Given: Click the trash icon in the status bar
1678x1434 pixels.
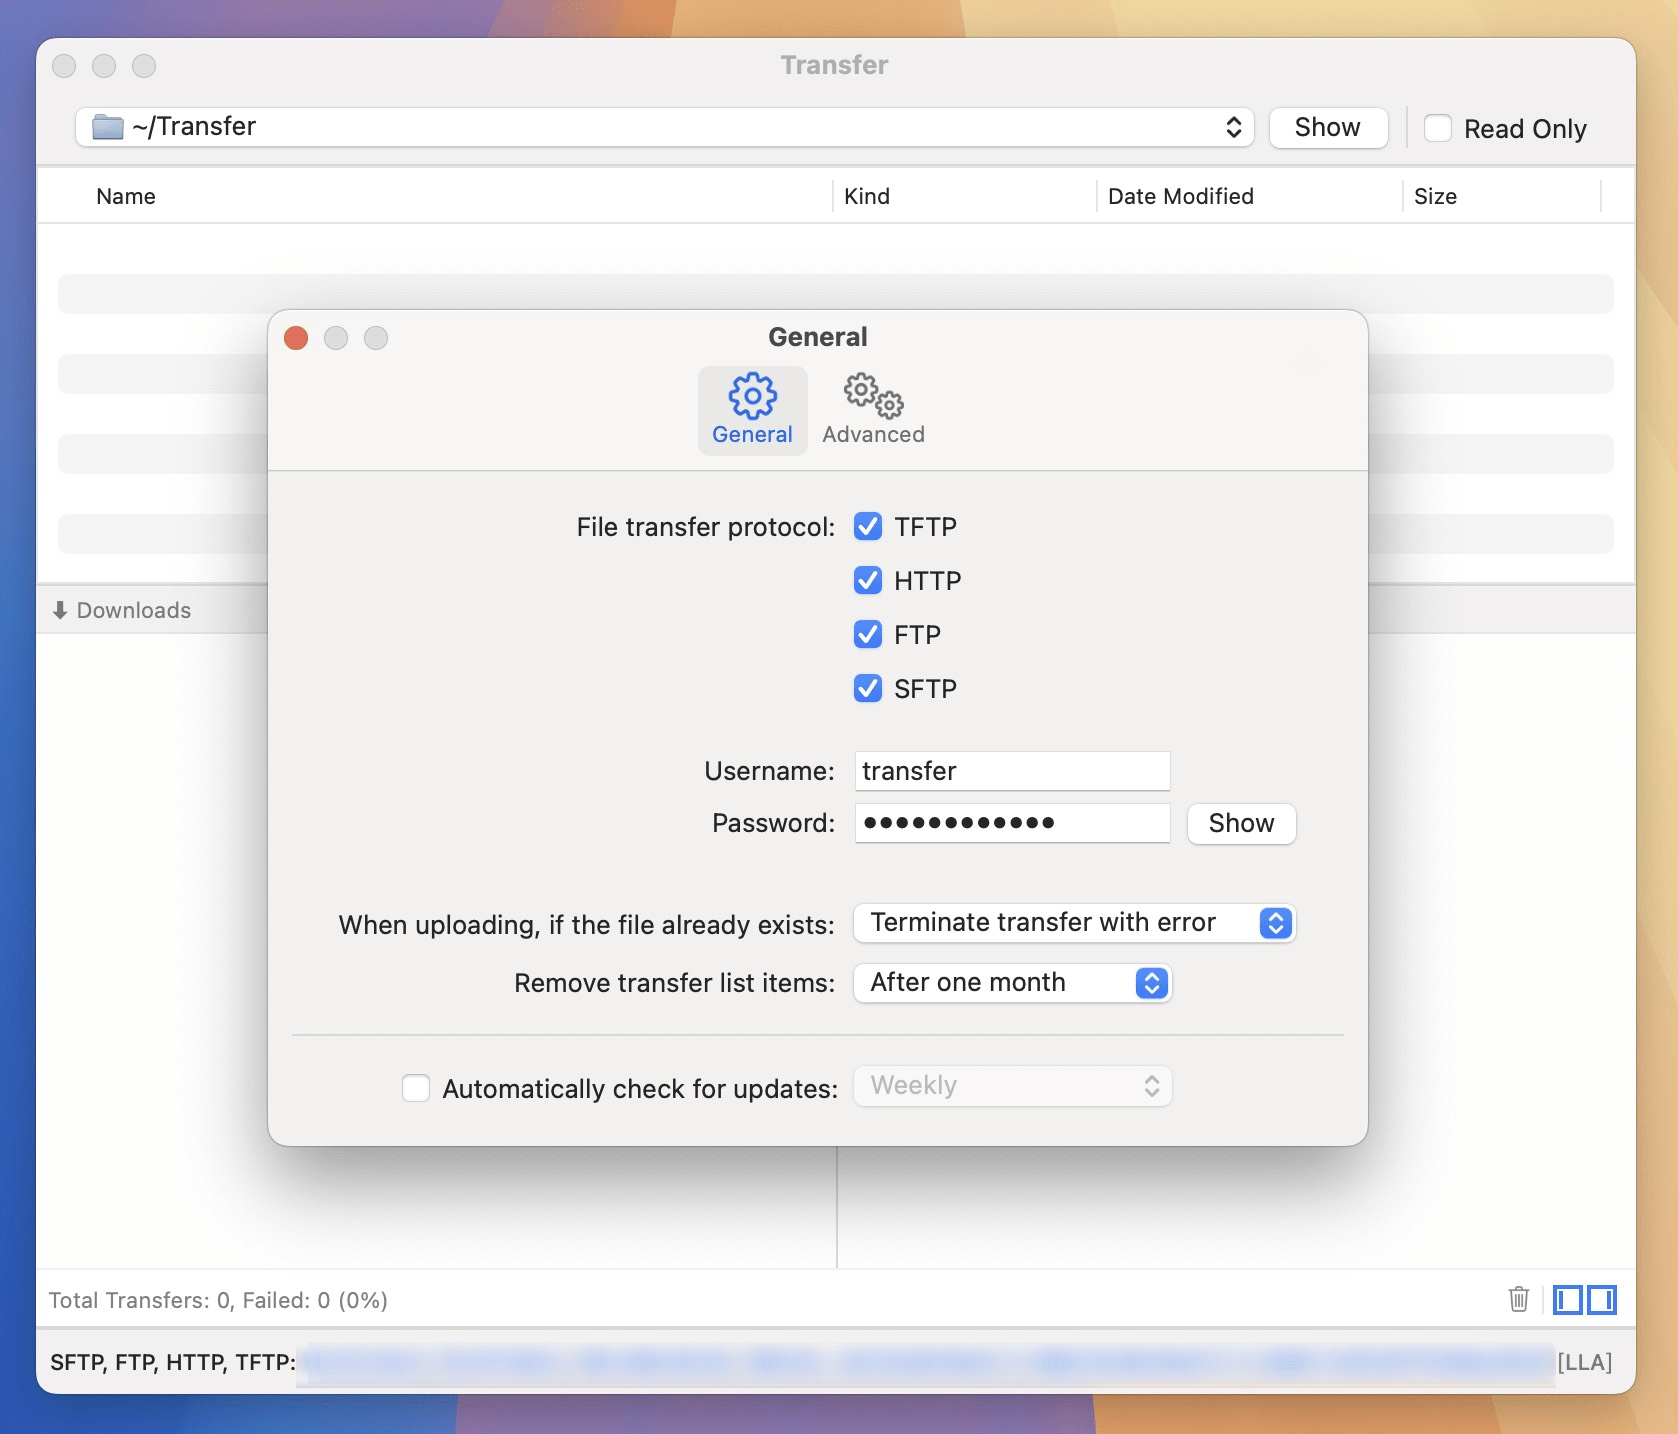Looking at the screenshot, I should pyautogui.click(x=1518, y=1300).
